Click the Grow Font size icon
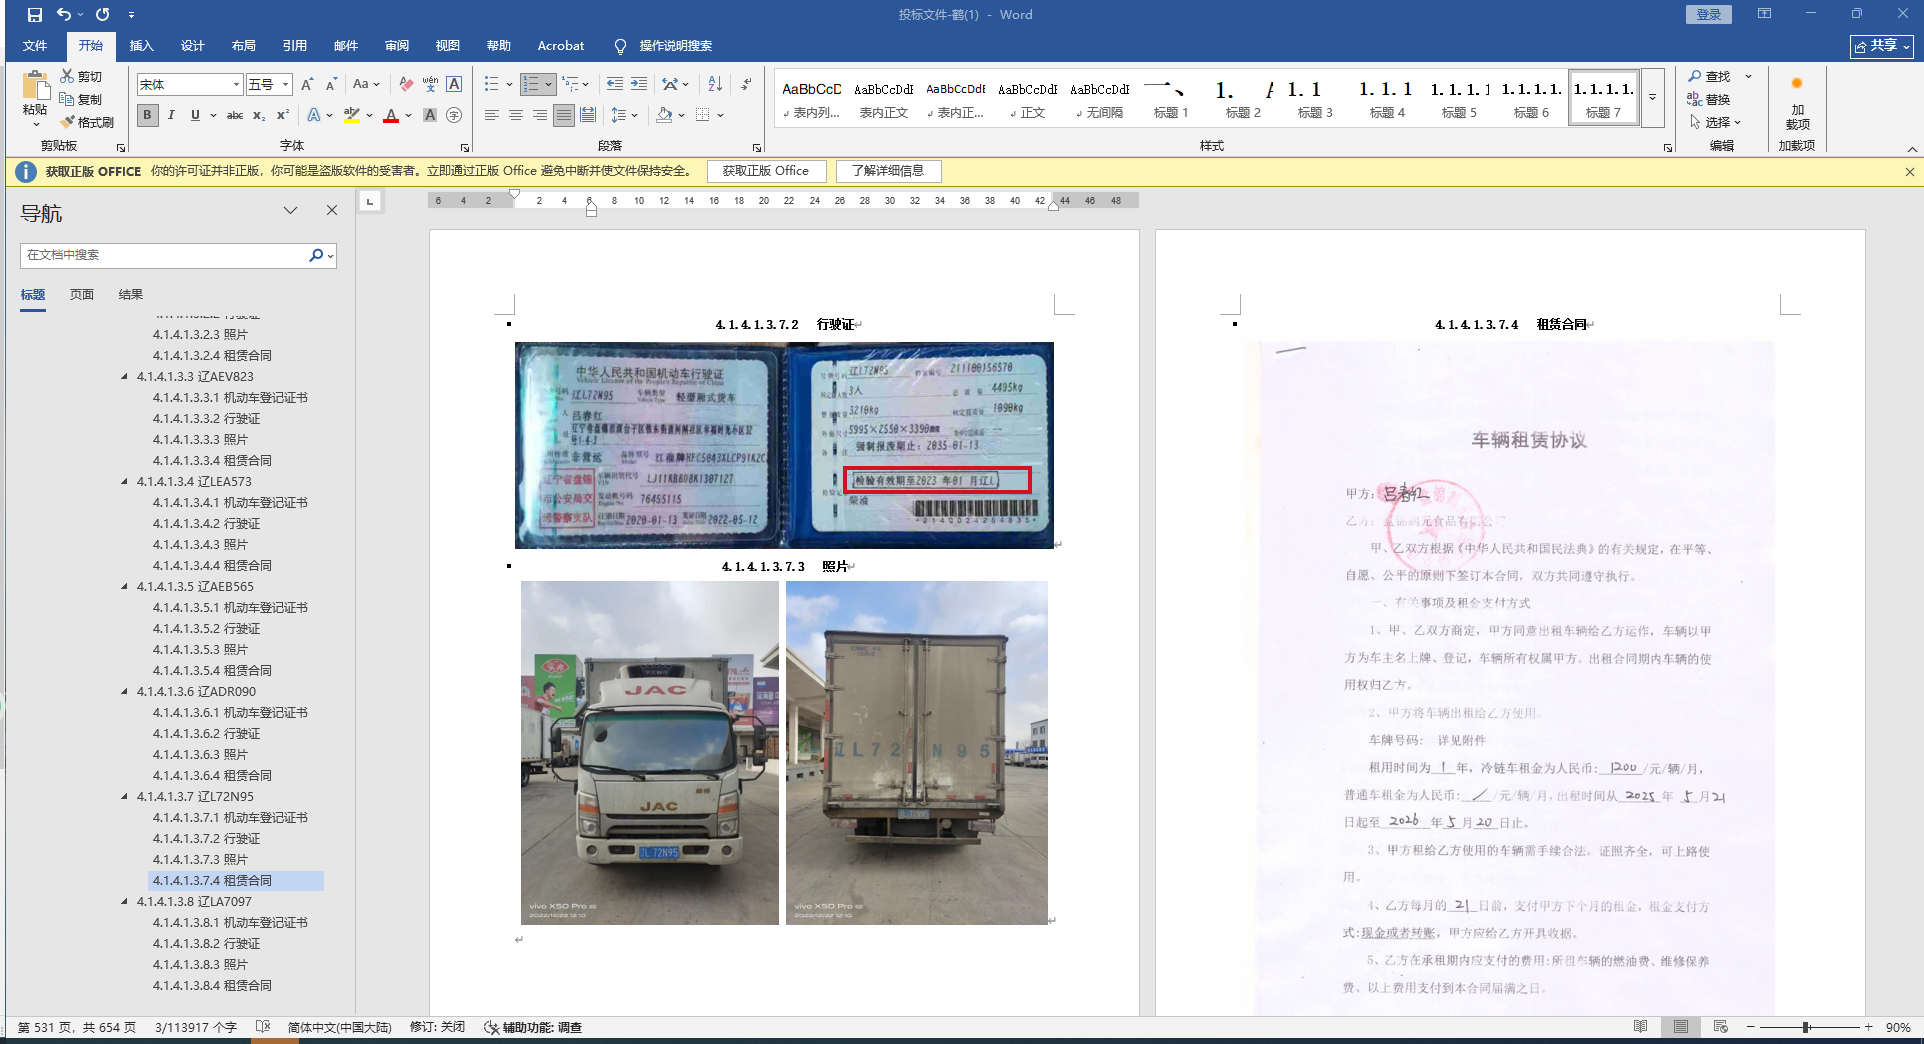This screenshot has height=1044, width=1924. tap(307, 84)
